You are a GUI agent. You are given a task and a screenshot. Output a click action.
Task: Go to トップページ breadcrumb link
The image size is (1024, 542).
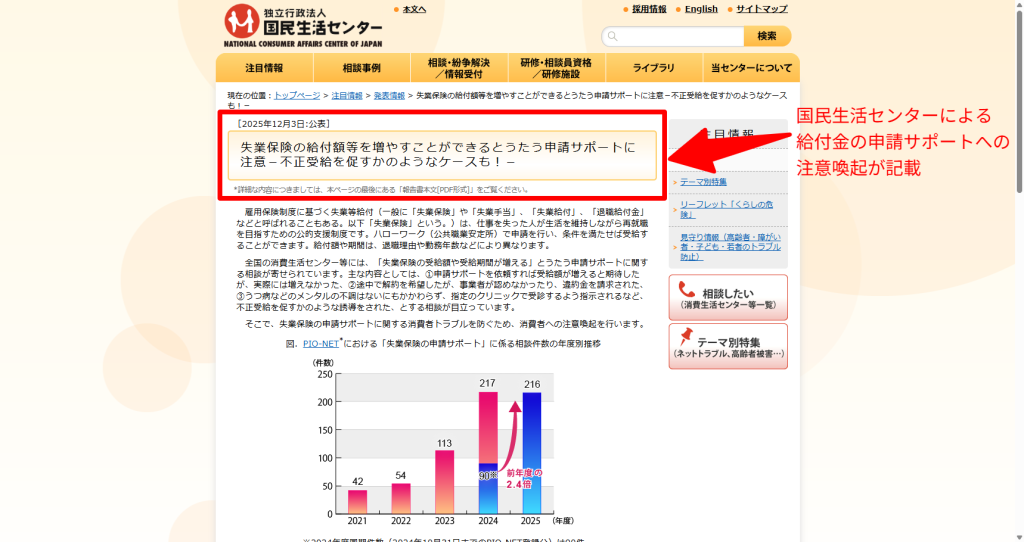pos(296,95)
